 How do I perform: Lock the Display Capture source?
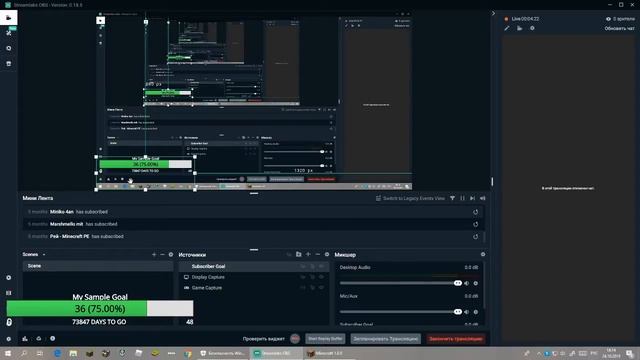pyautogui.click(x=313, y=277)
